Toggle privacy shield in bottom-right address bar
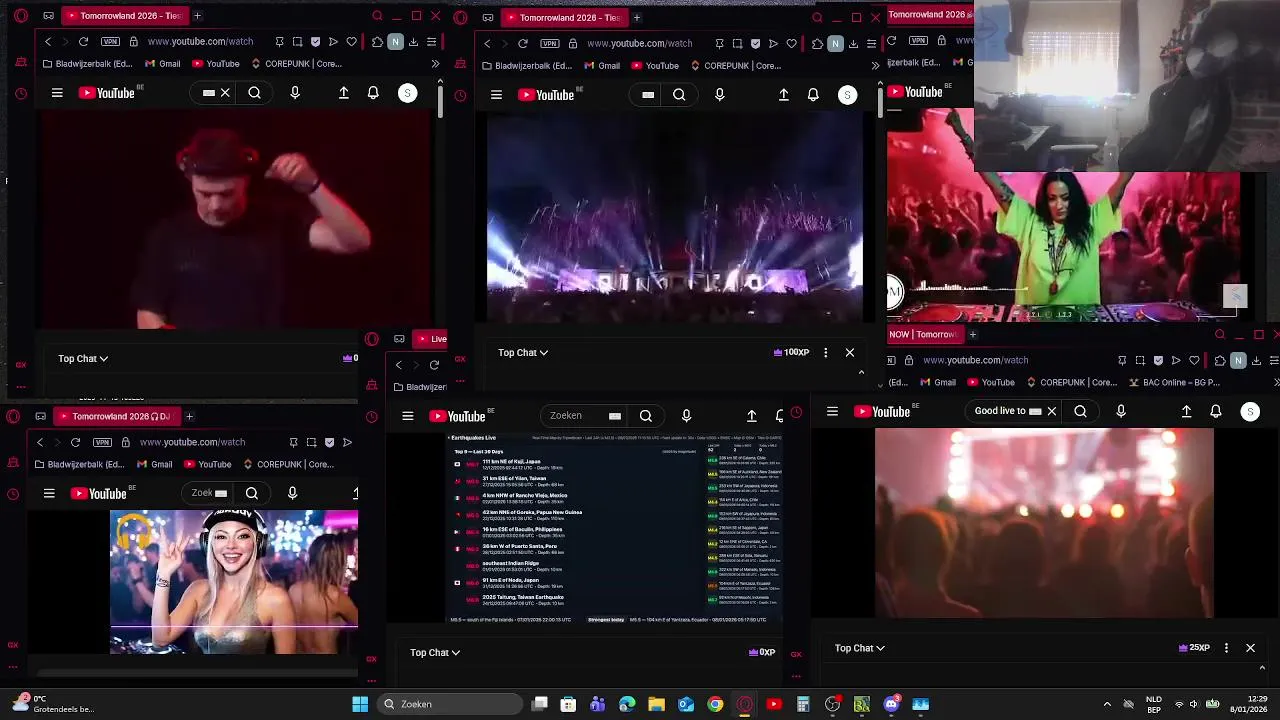 click(x=1158, y=360)
